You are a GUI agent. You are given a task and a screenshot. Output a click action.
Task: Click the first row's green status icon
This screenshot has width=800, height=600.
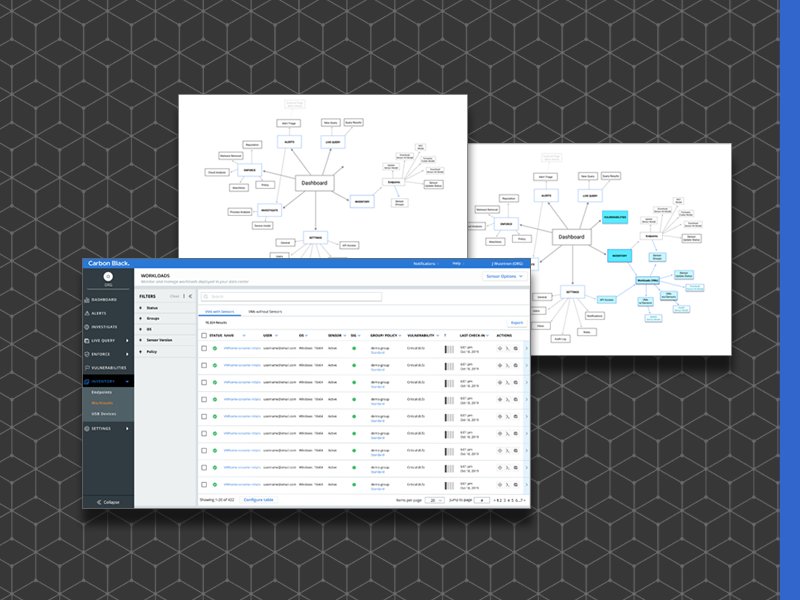[x=215, y=348]
